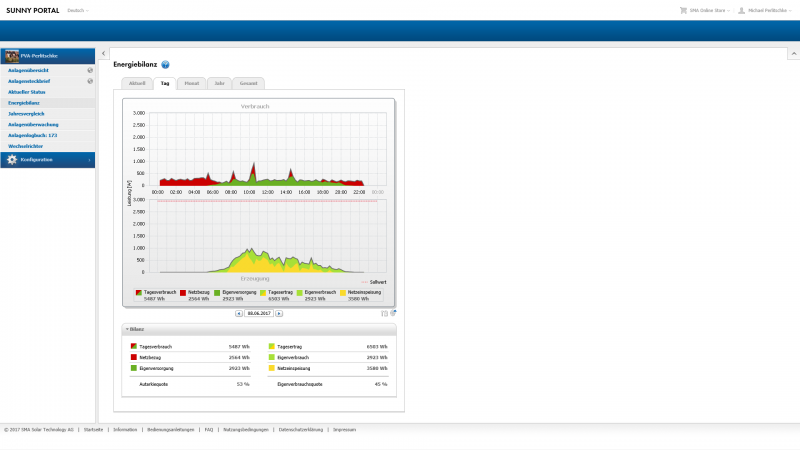Click Autarkiequote value 53 %
Image resolution: width=800 pixels, height=450 pixels.
[243, 384]
